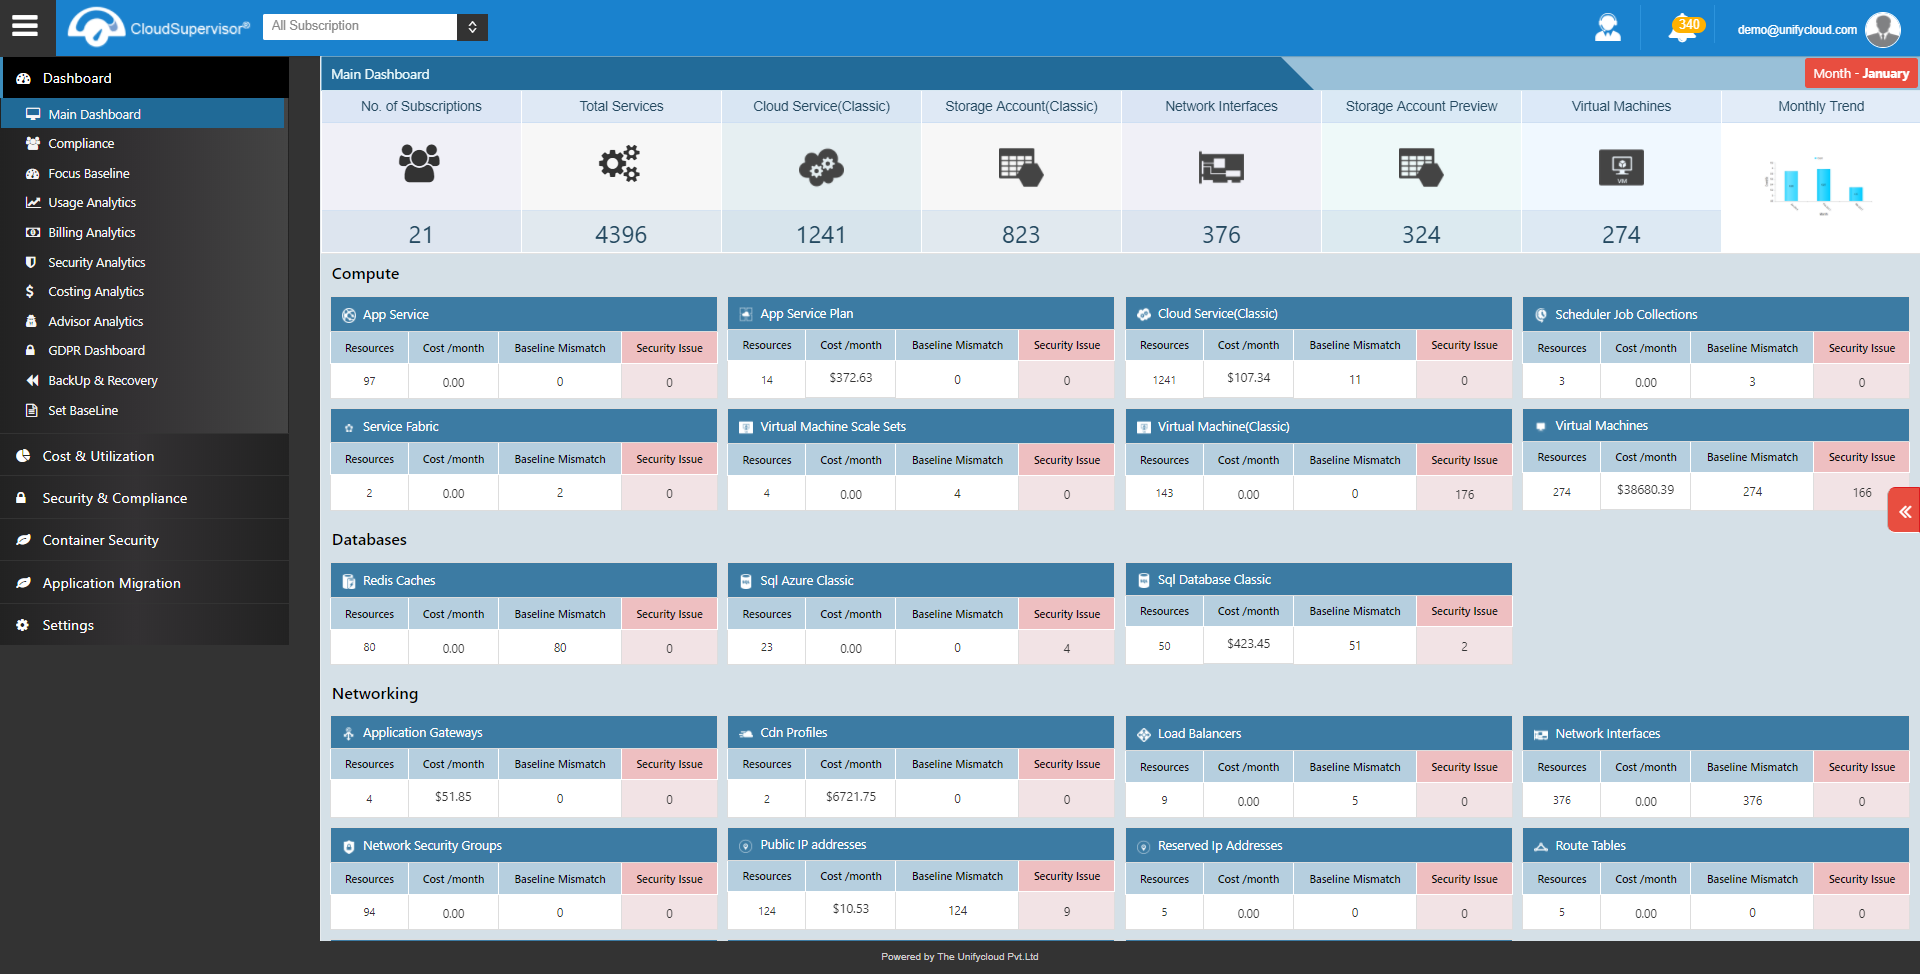1920x974 pixels.
Task: Click Reserved Ip Addresses card header
Action: pos(1319,845)
